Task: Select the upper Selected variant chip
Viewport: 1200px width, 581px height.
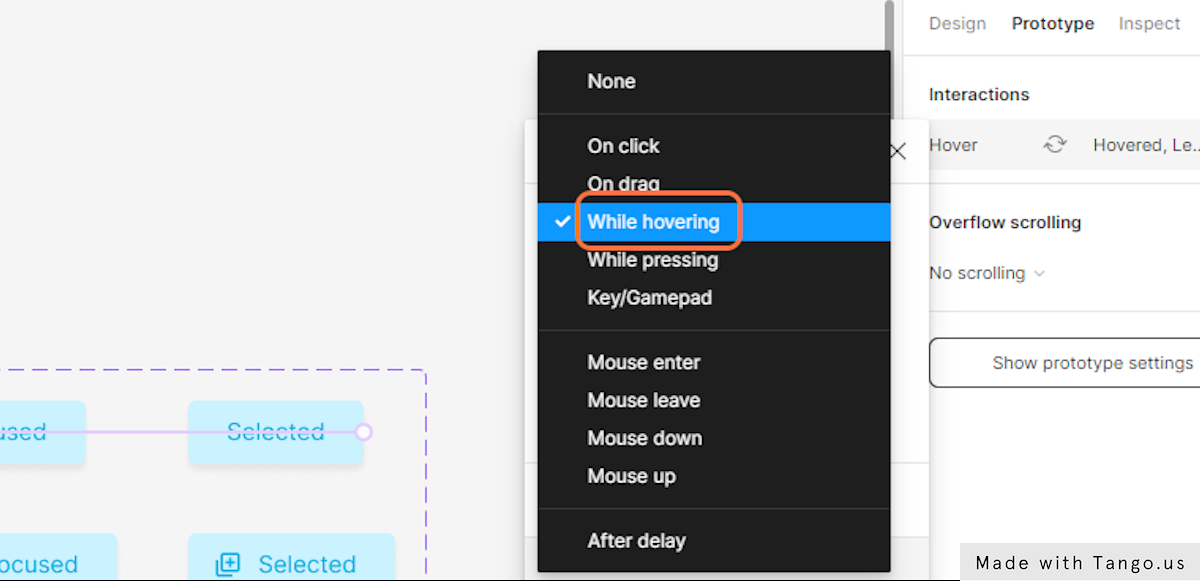Action: pyautogui.click(x=276, y=432)
